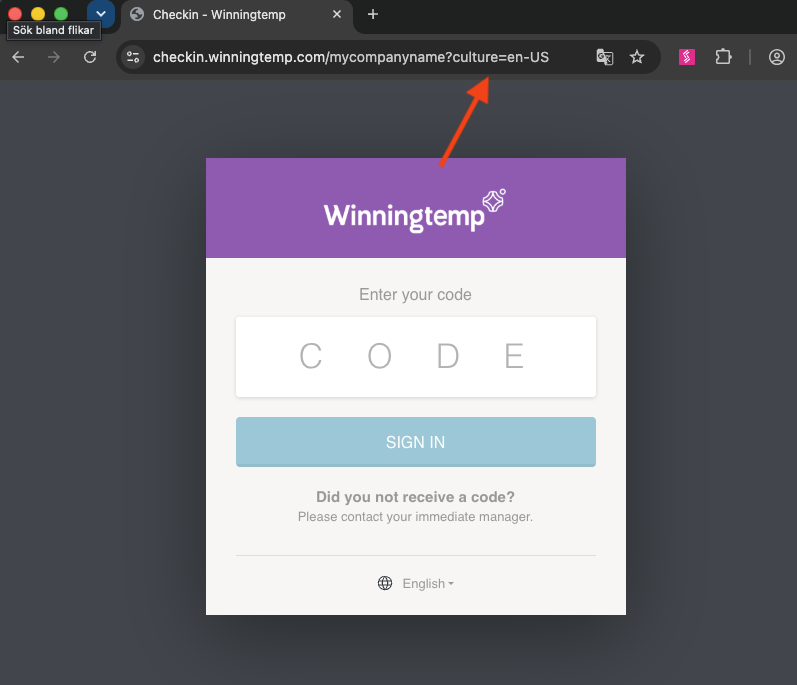This screenshot has height=685, width=797.
Task: Click the SIGN IN button
Action: (x=416, y=442)
